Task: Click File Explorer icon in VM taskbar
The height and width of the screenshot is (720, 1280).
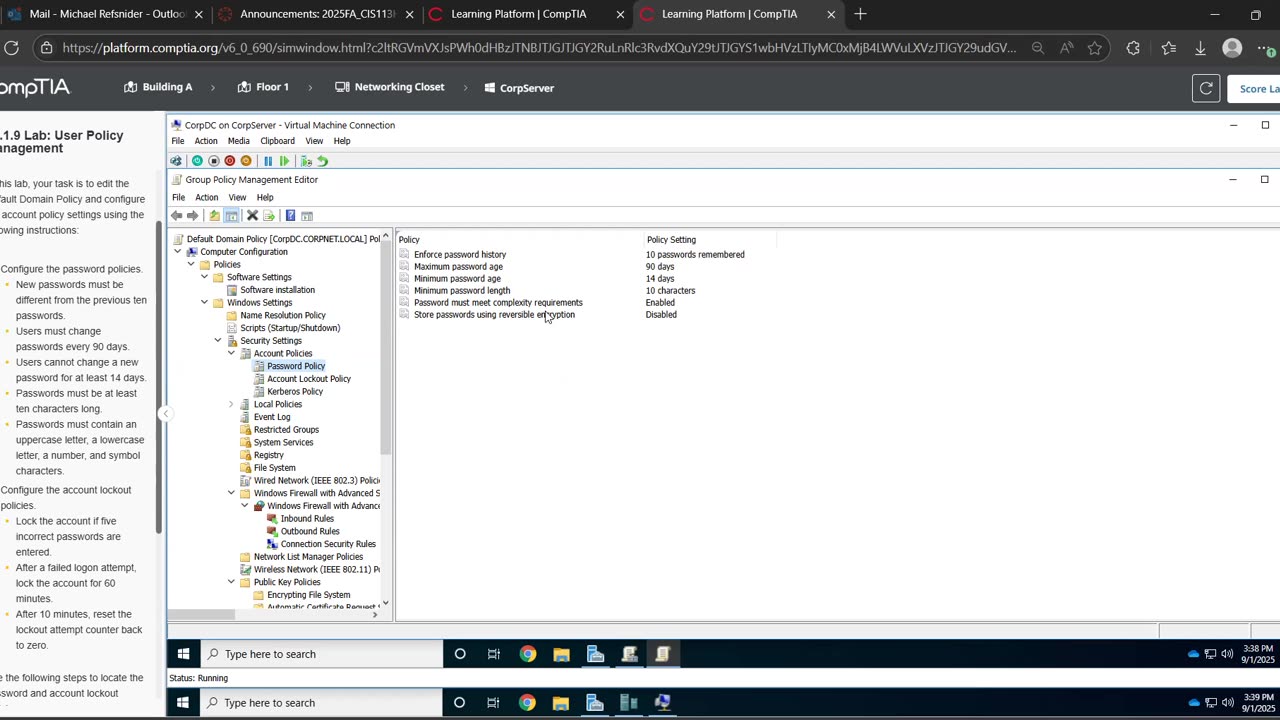Action: [x=561, y=654]
